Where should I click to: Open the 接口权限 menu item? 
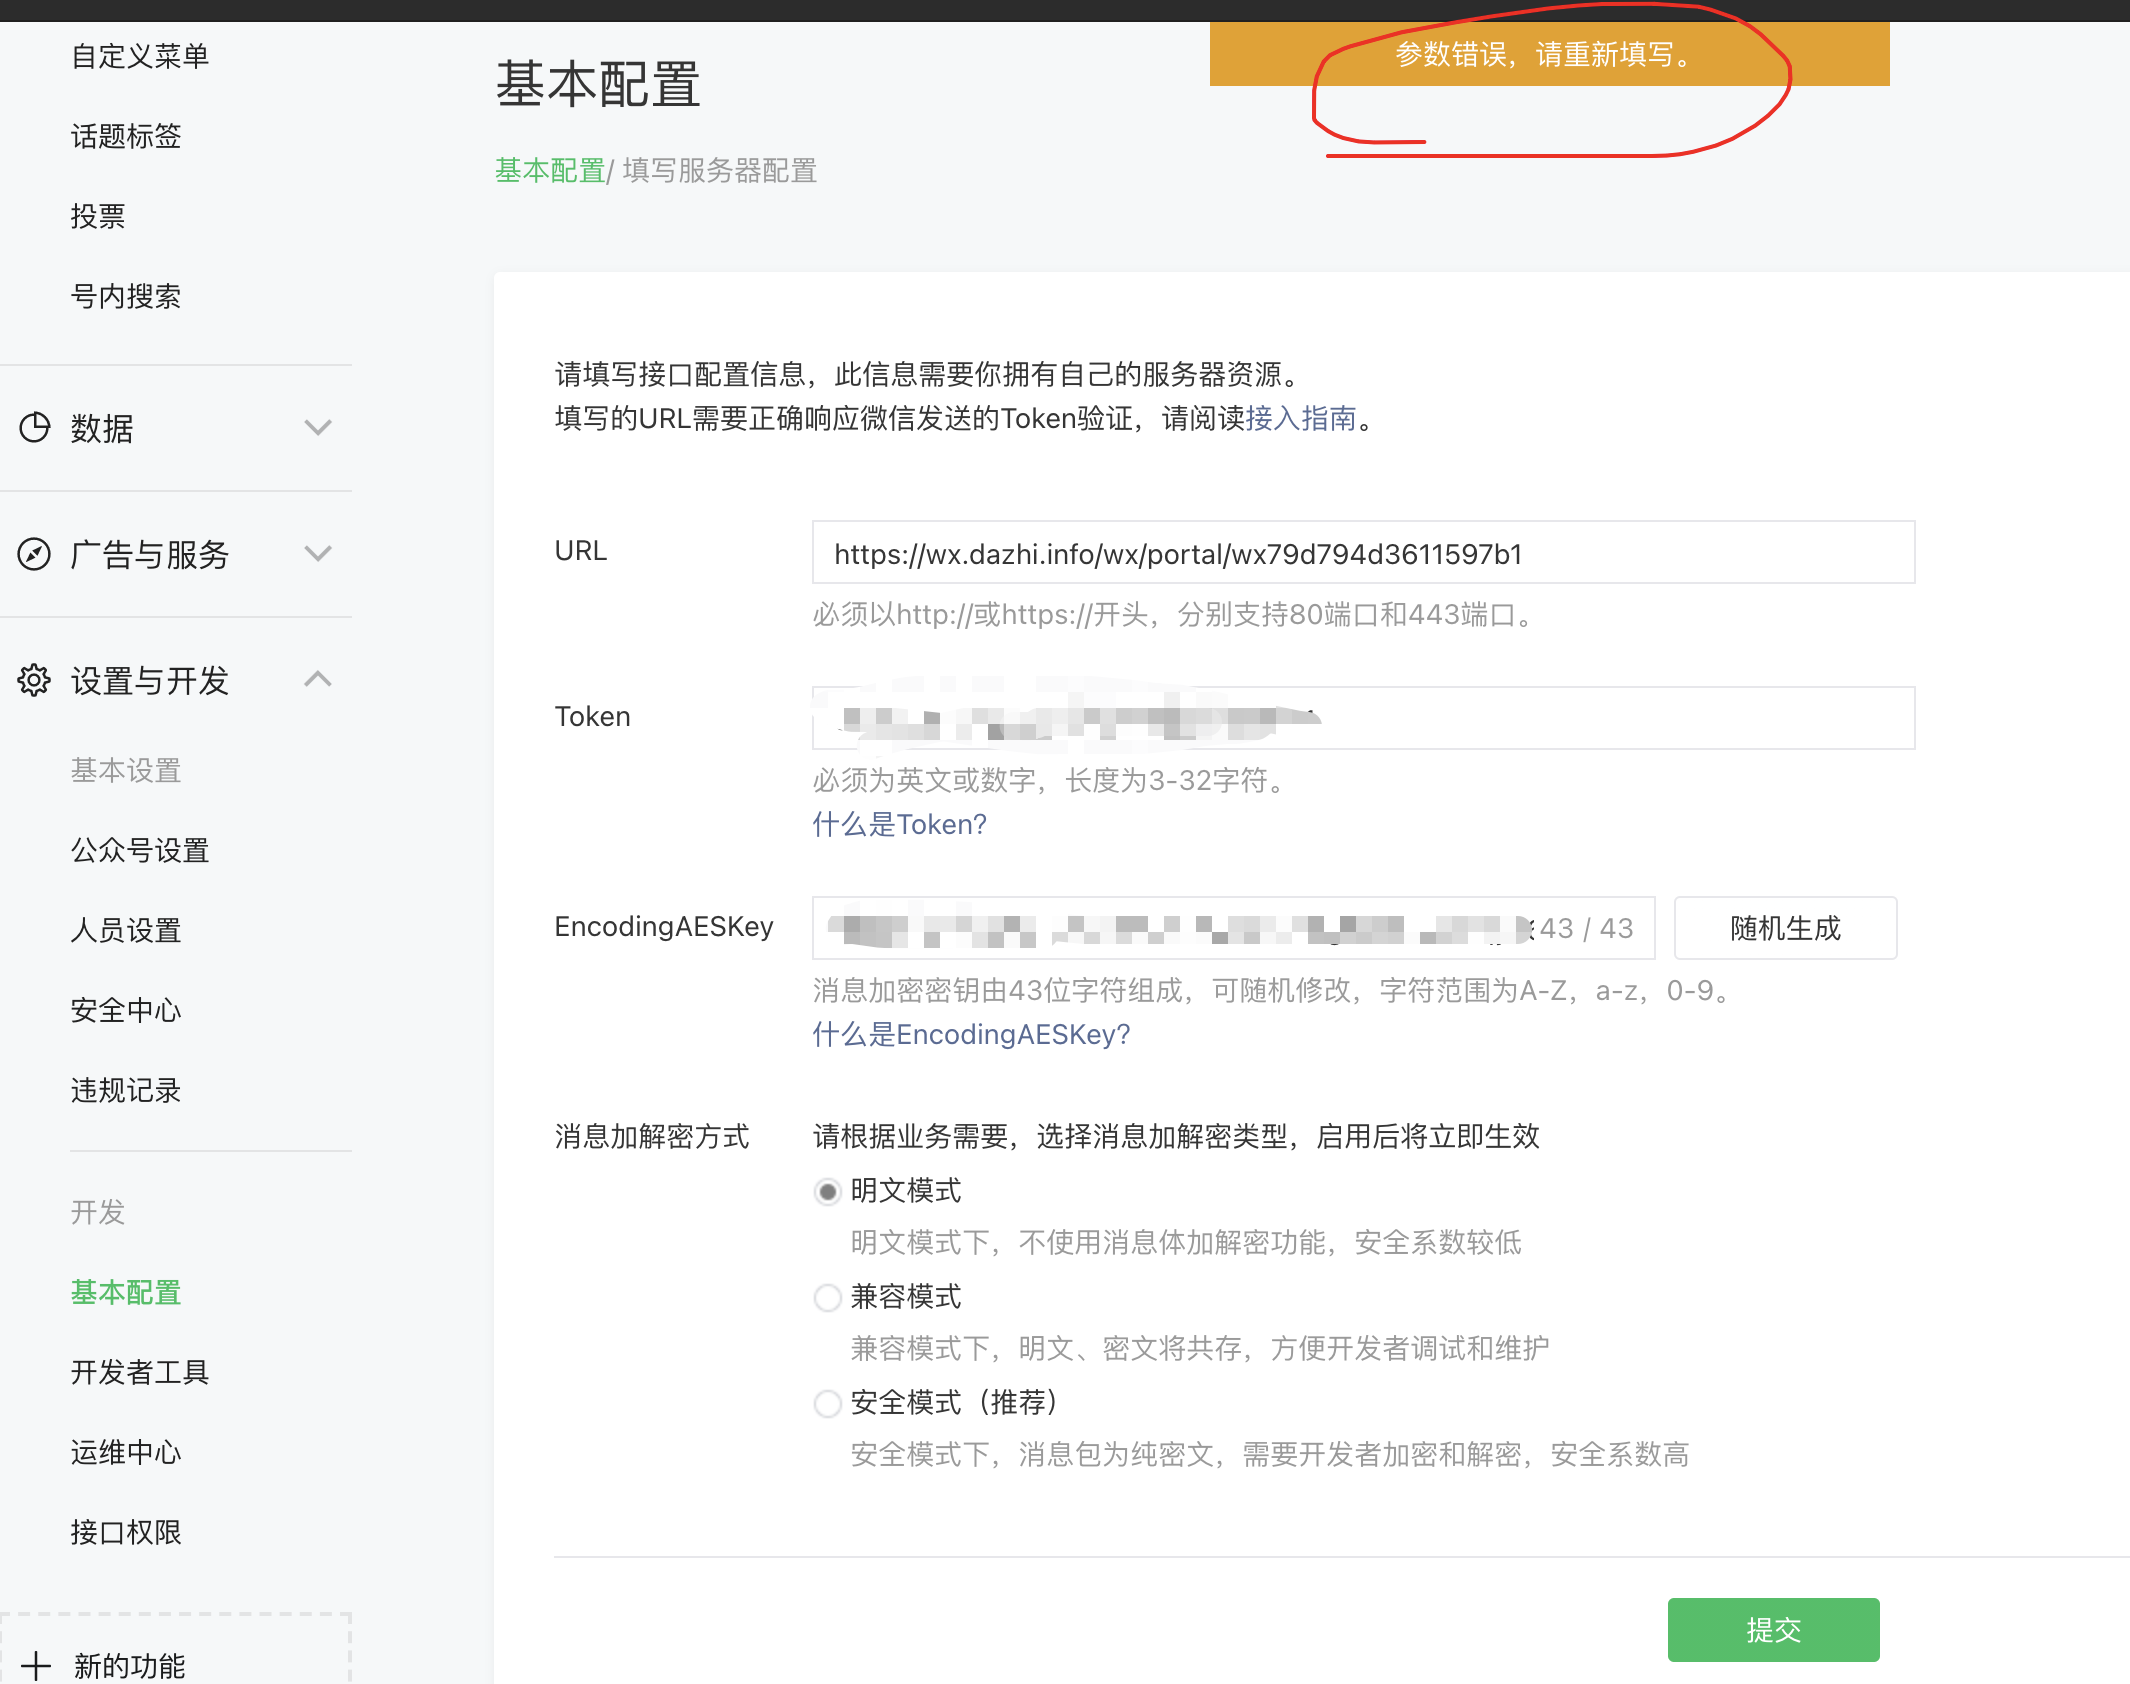pyautogui.click(x=126, y=1532)
